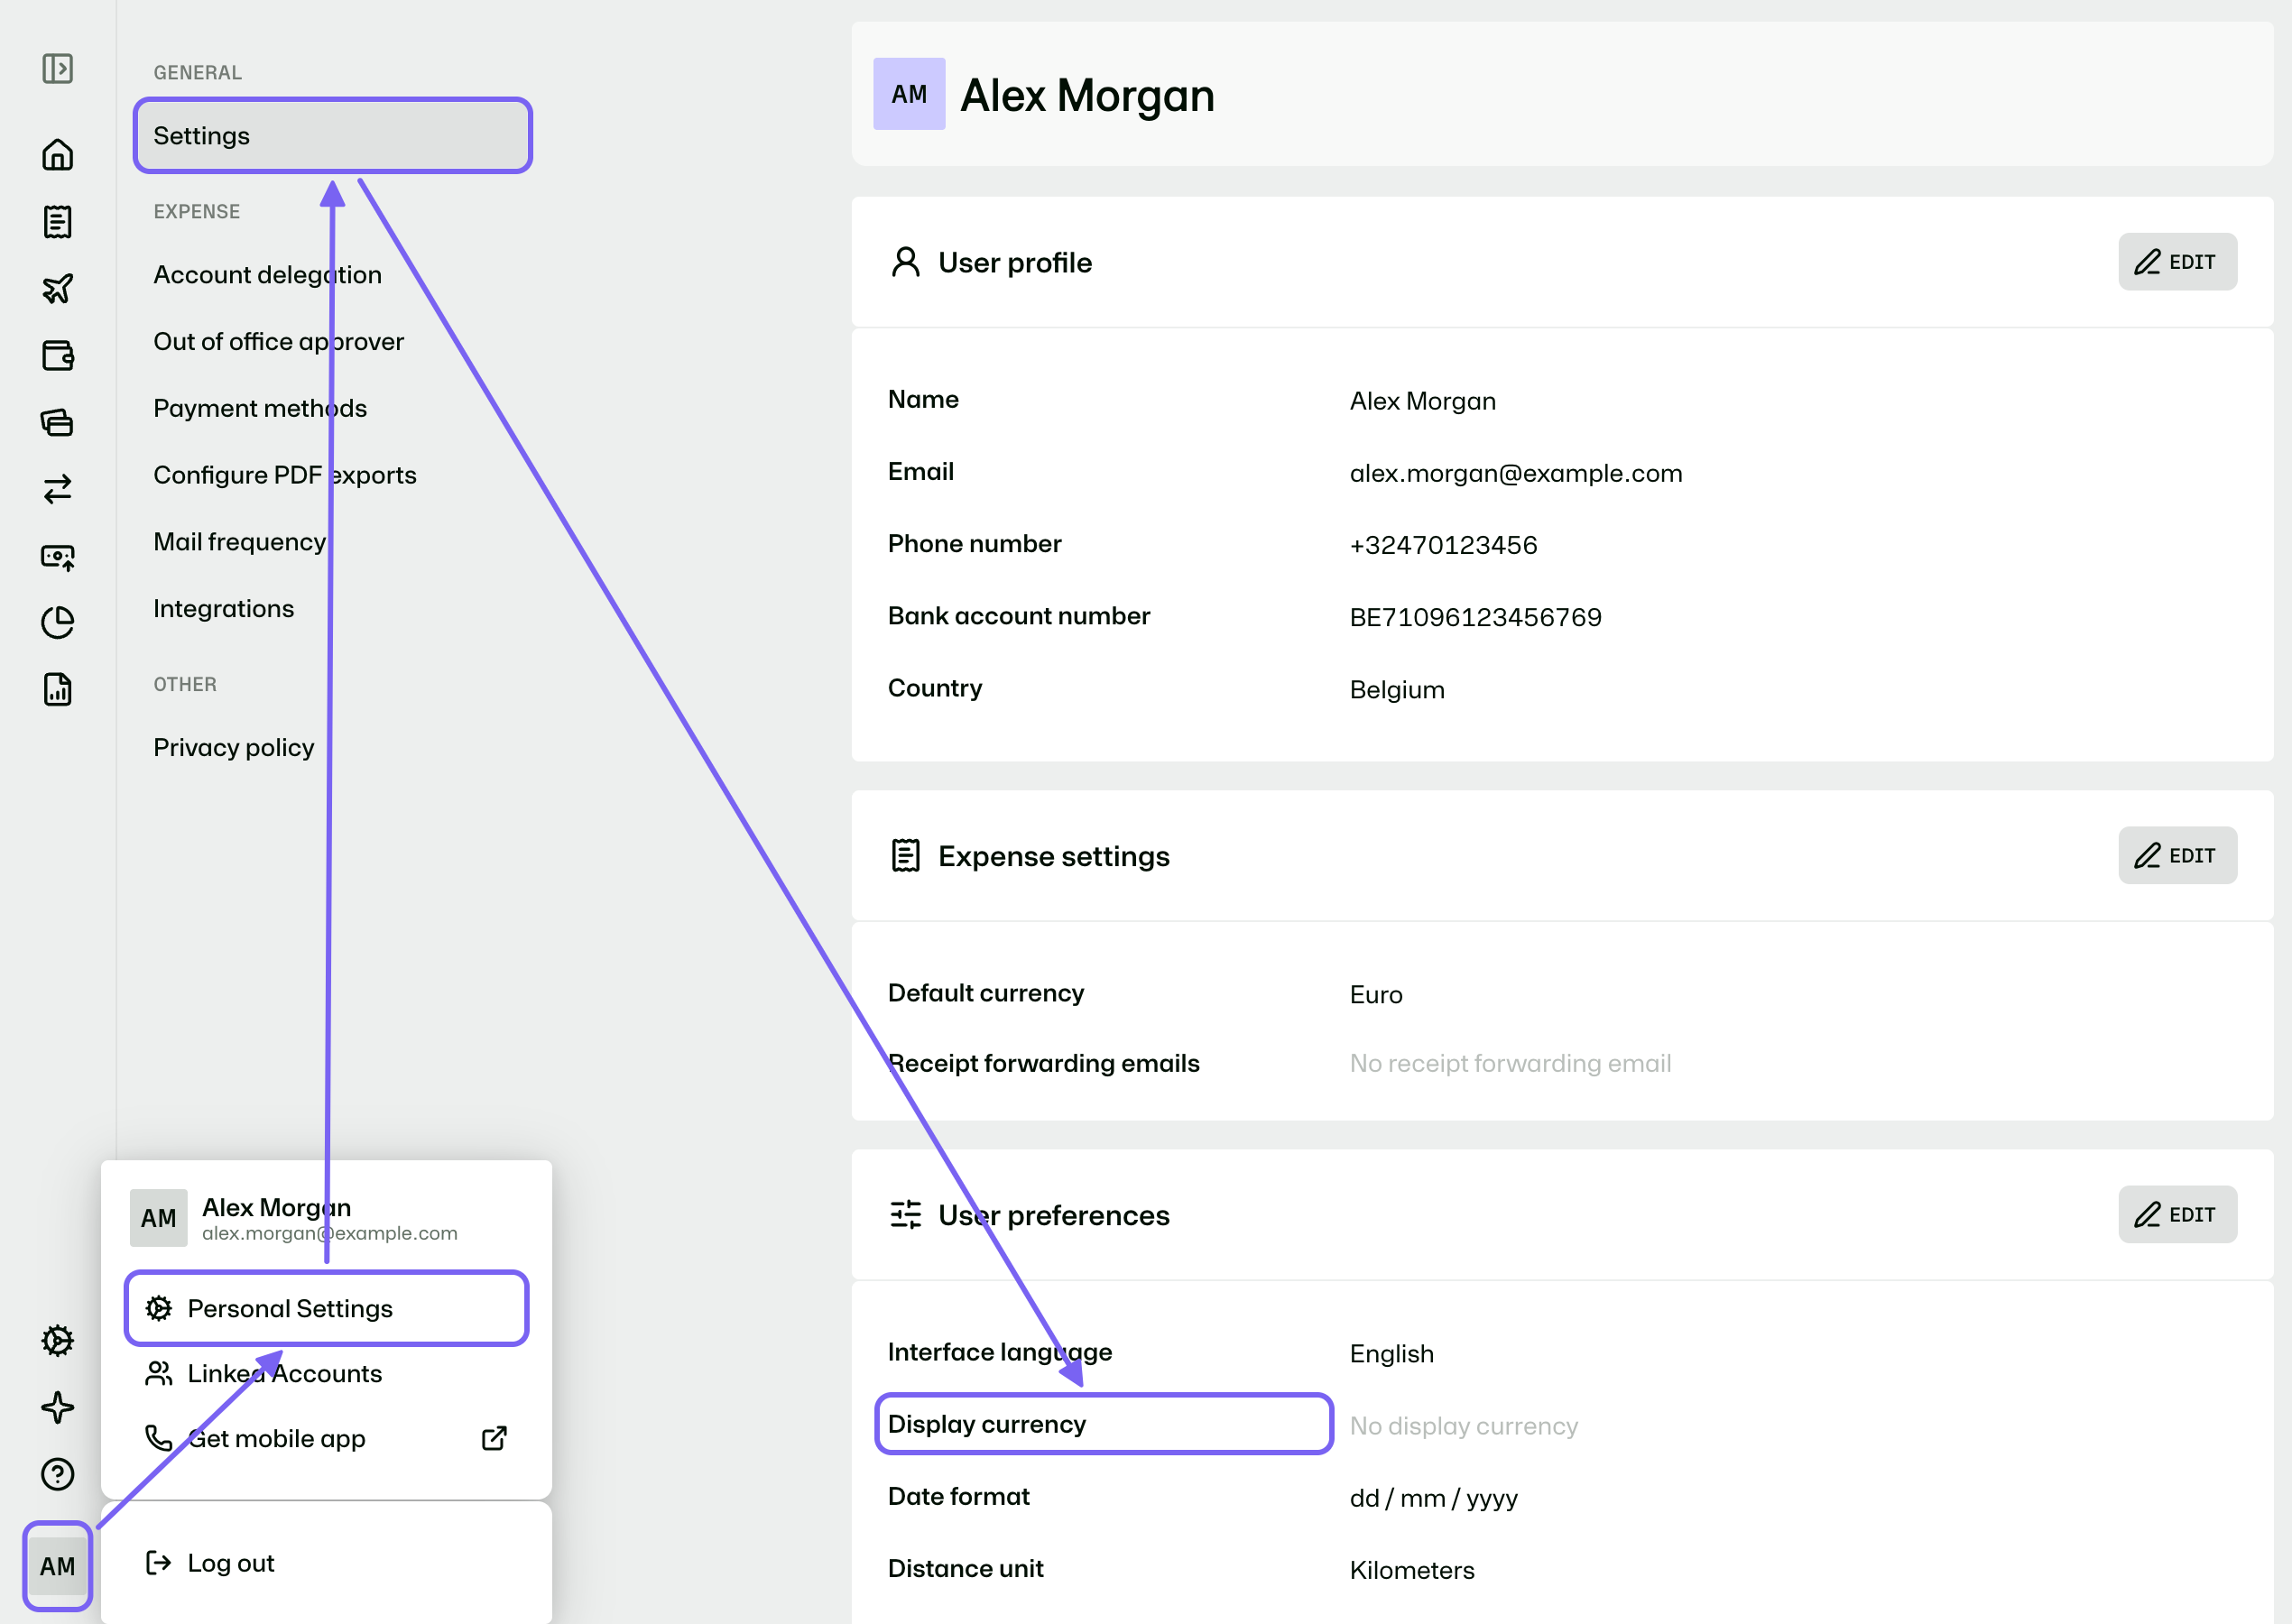
Task: Open Integrations page
Action: pos(223,608)
